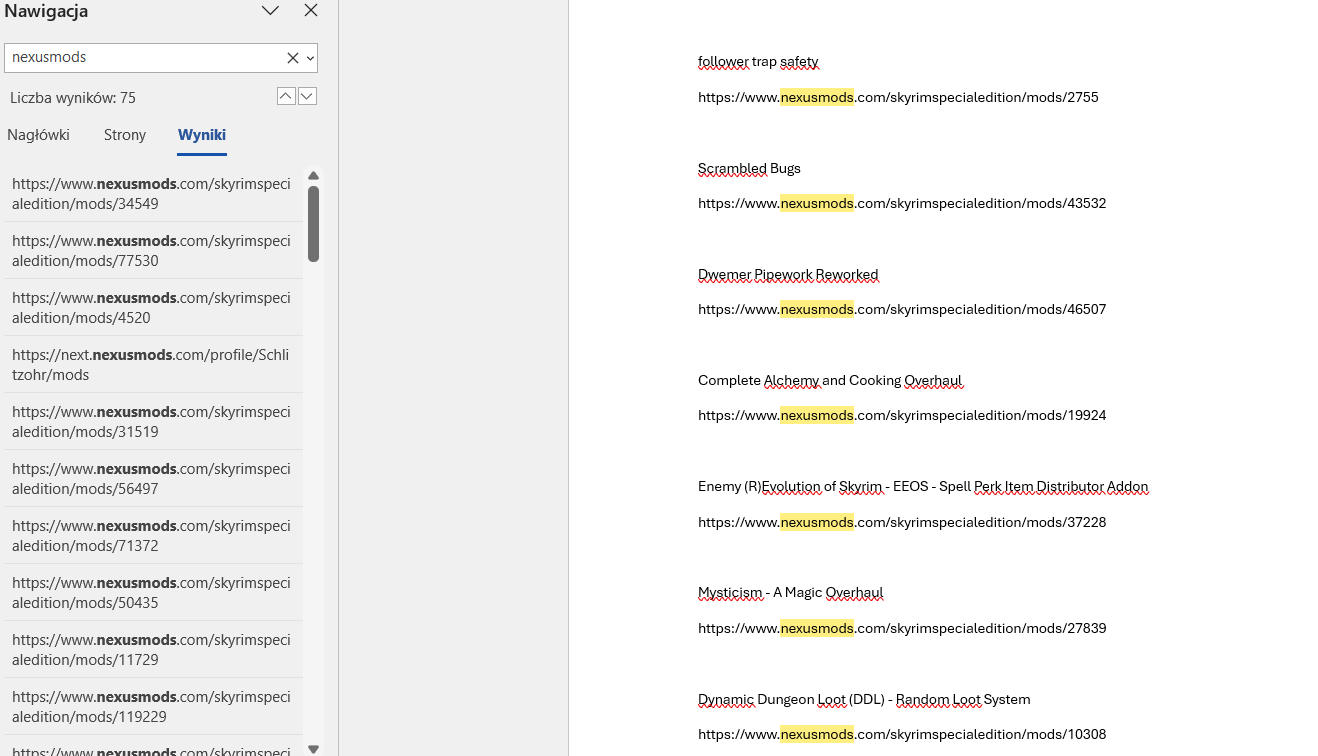Click the Scrambled Bugs title
1318x756 pixels.
pos(749,168)
